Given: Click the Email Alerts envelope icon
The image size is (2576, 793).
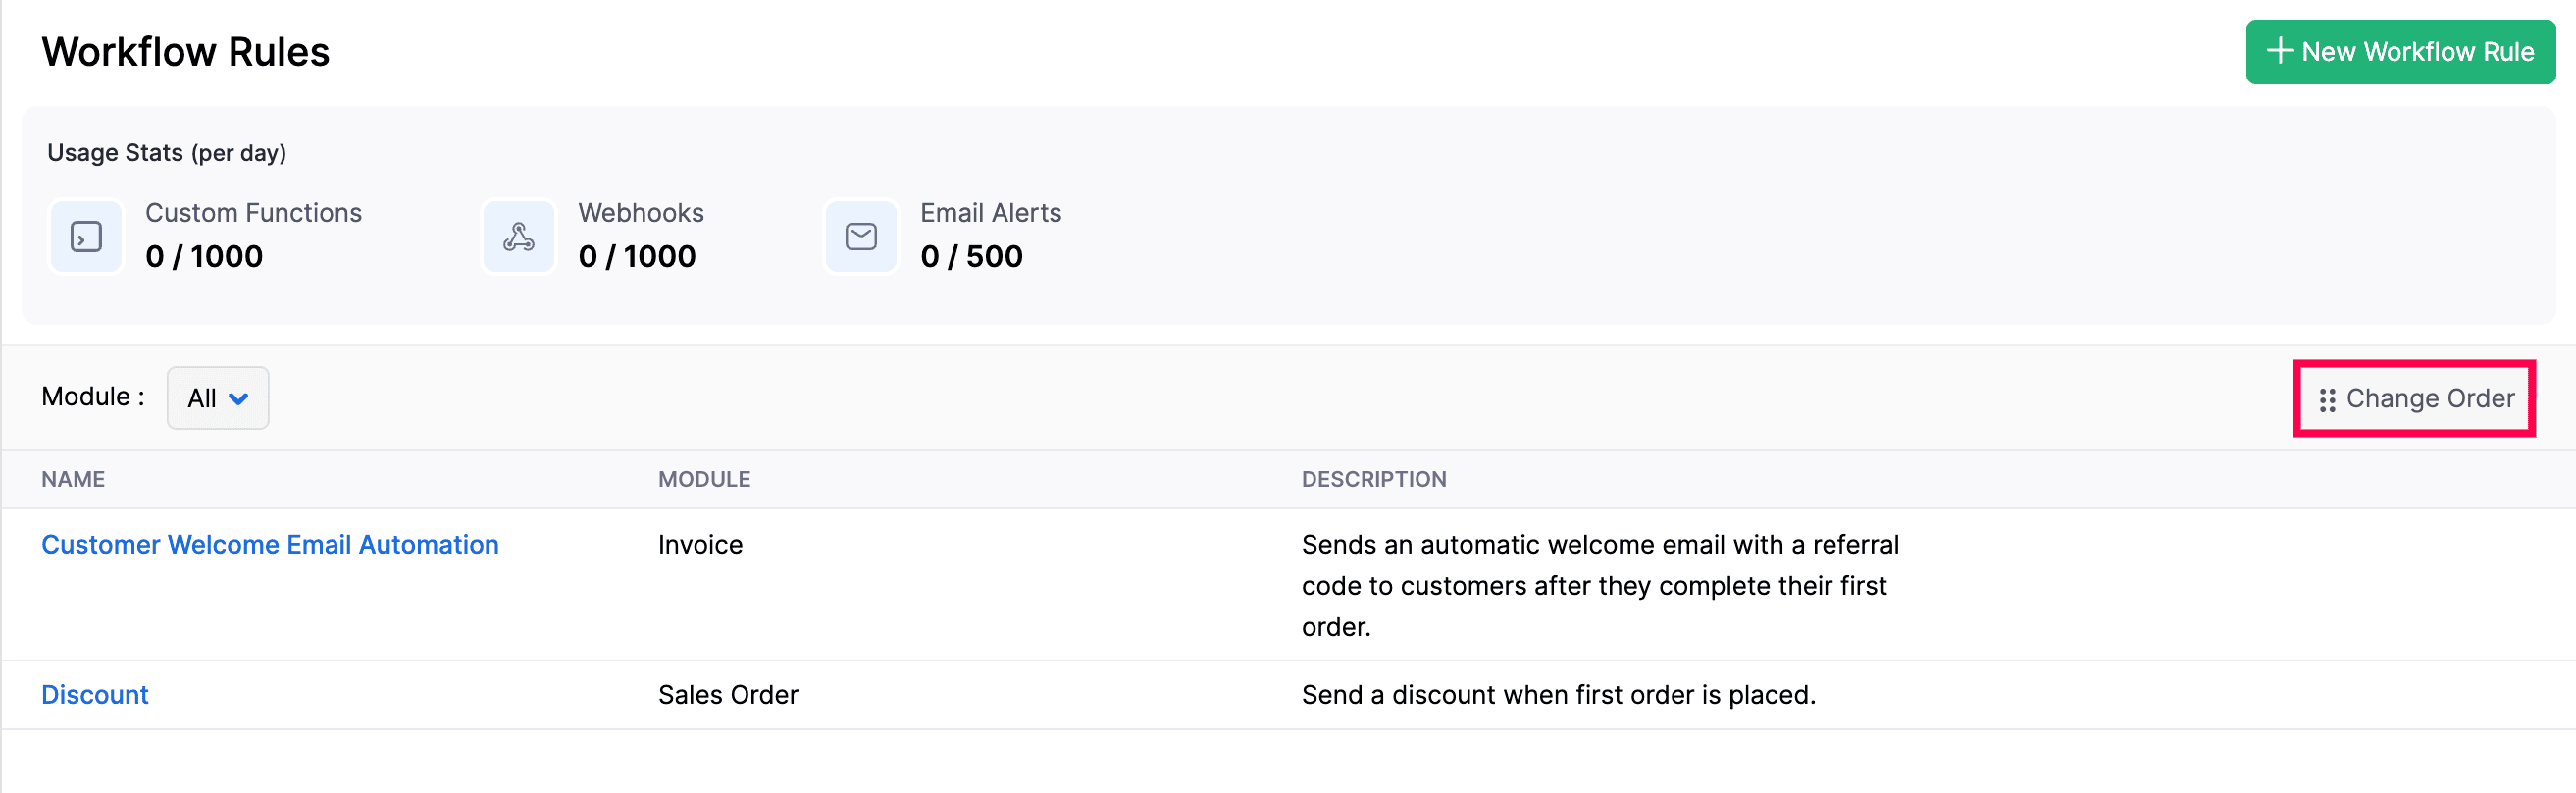Looking at the screenshot, I should (x=860, y=237).
